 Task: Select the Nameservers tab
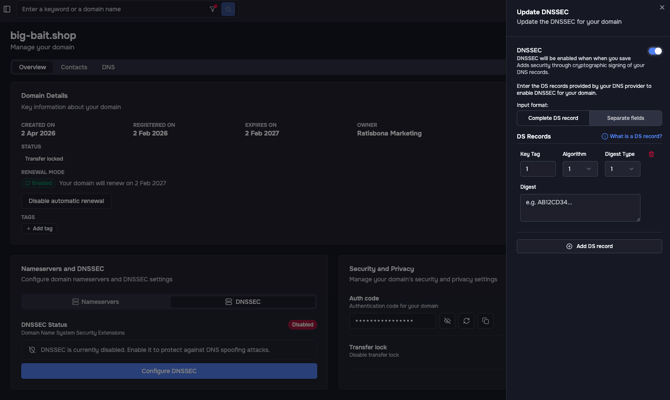pyautogui.click(x=96, y=302)
